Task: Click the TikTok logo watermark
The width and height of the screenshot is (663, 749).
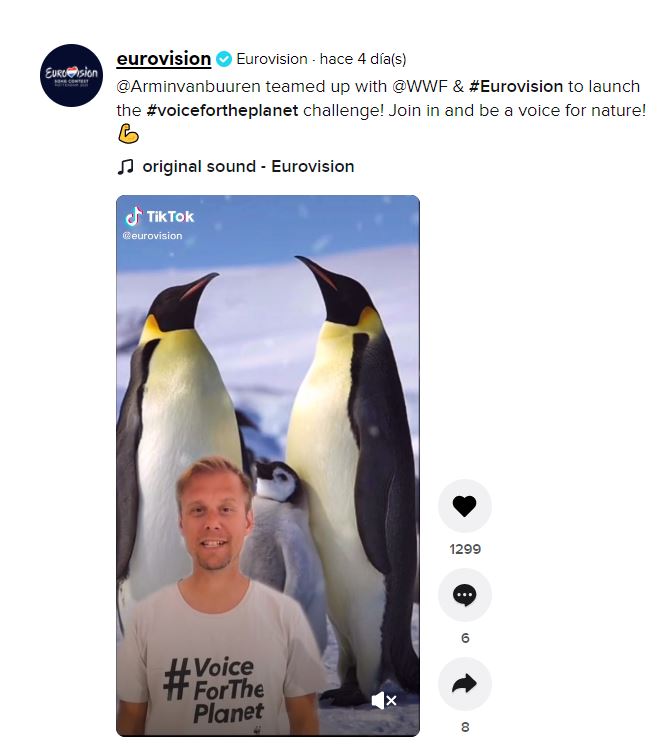Action: [159, 216]
